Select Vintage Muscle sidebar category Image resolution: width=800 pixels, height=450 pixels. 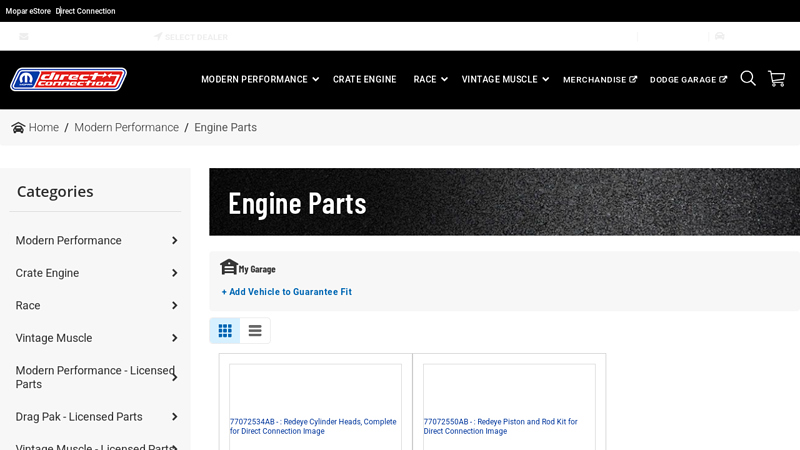pyautogui.click(x=54, y=338)
